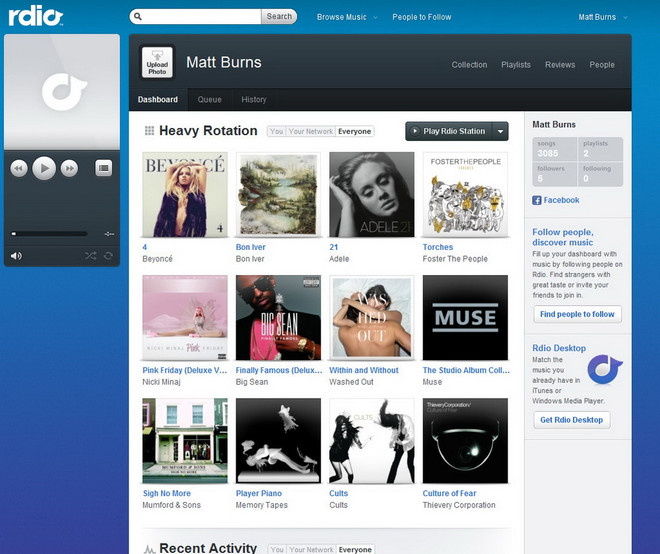Open Mumford & Sons album cover
The image size is (660, 554).
185,441
